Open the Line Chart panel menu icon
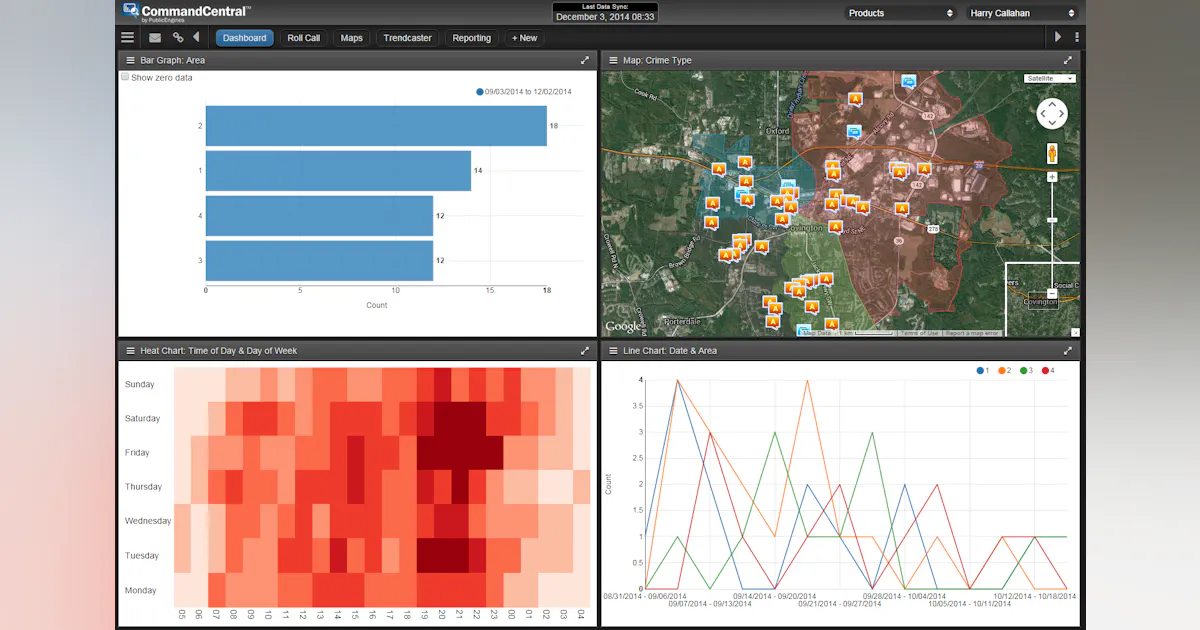 tap(612, 351)
